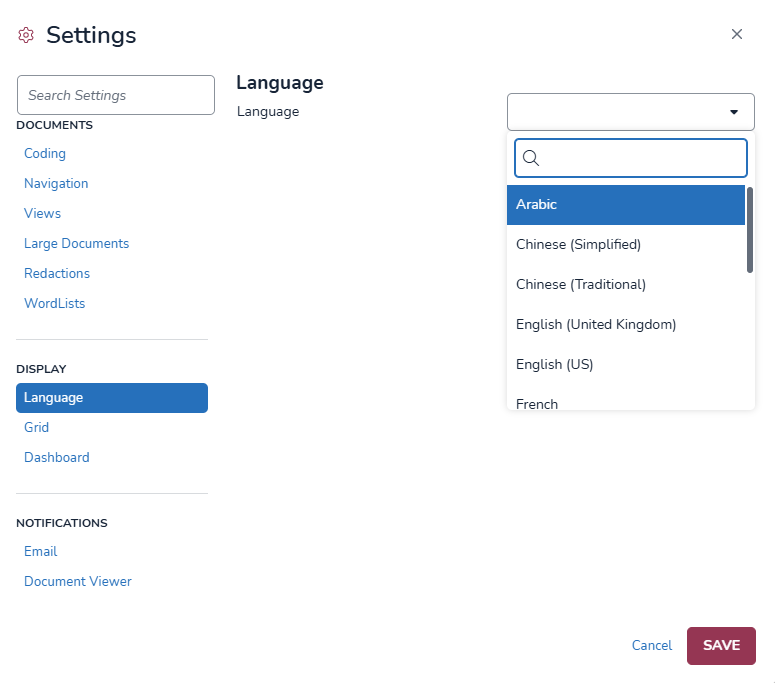Click the magnifier icon in dropdown search
This screenshot has height=683, width=775.
tap(531, 158)
